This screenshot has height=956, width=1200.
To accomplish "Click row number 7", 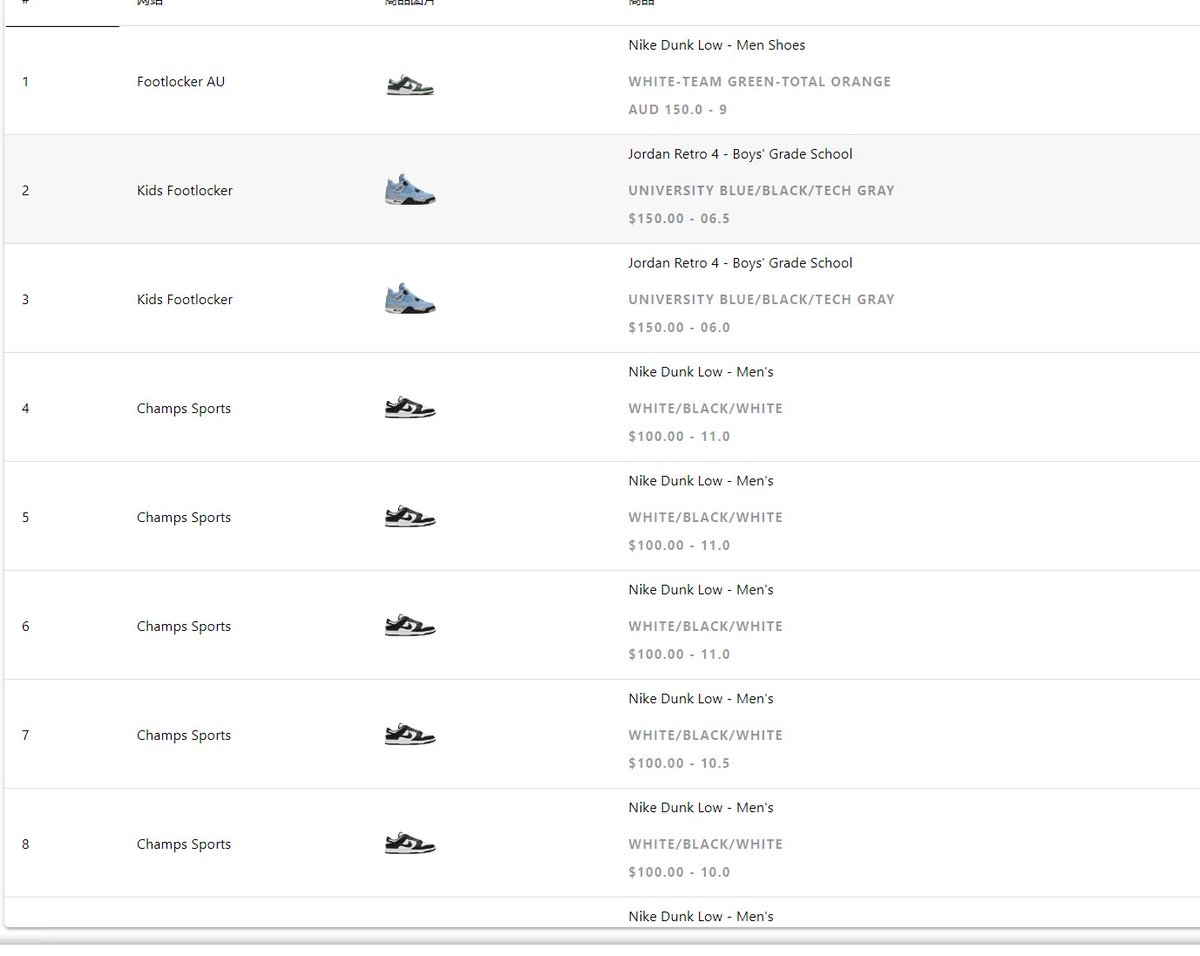I will click(25, 736).
